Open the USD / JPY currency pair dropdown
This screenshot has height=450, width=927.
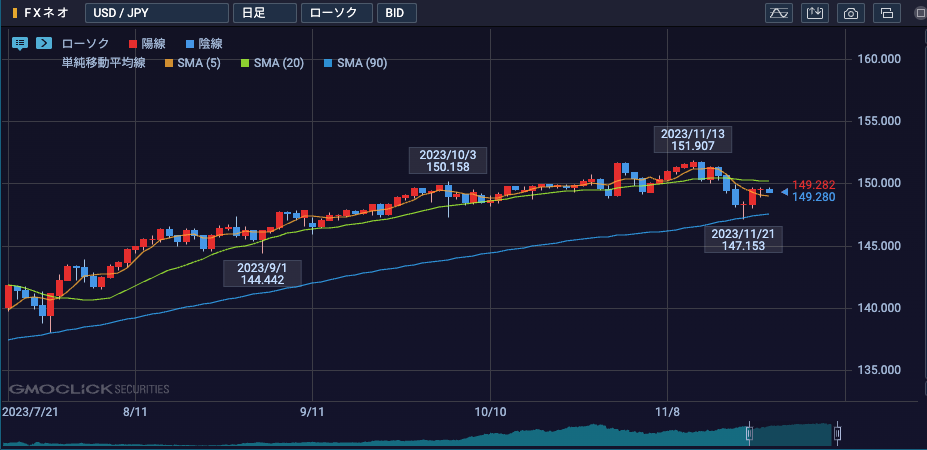[x=155, y=13]
